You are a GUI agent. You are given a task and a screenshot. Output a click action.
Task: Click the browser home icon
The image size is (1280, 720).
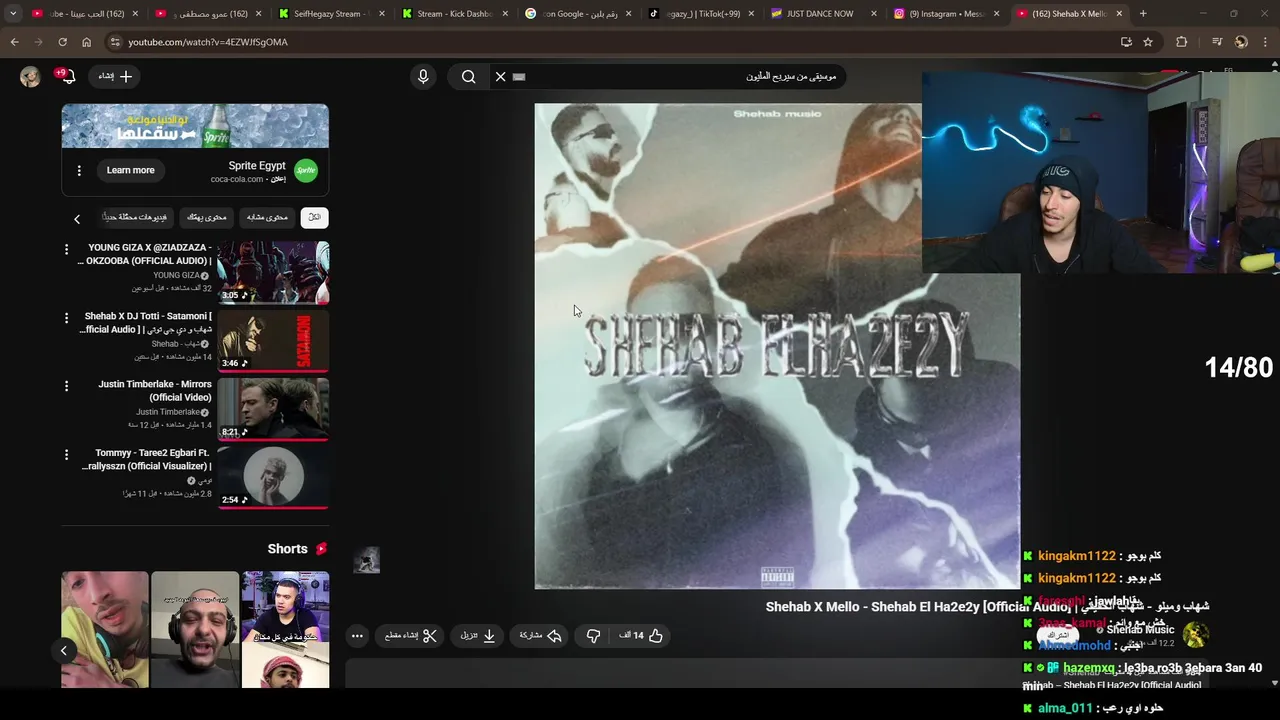pos(86,42)
